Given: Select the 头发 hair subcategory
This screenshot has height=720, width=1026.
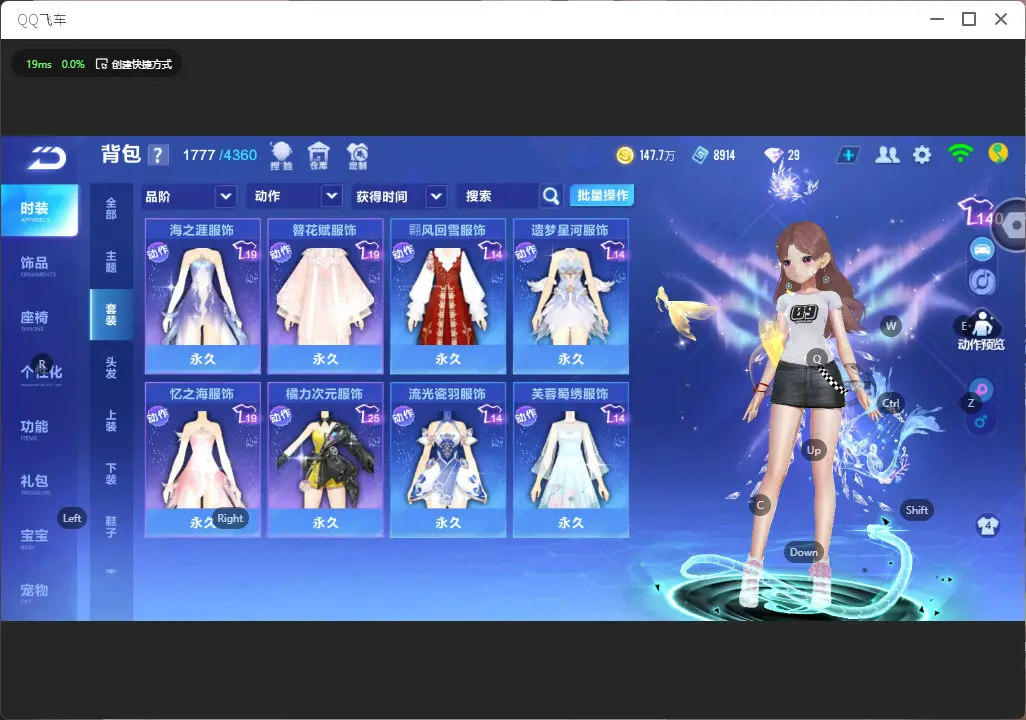Looking at the screenshot, I should [x=111, y=368].
